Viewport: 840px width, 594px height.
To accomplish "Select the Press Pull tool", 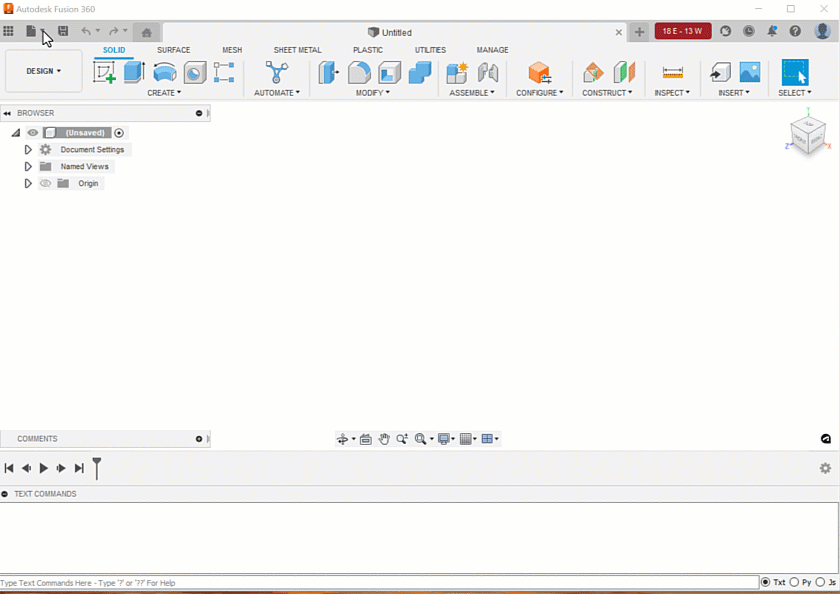I will point(328,72).
